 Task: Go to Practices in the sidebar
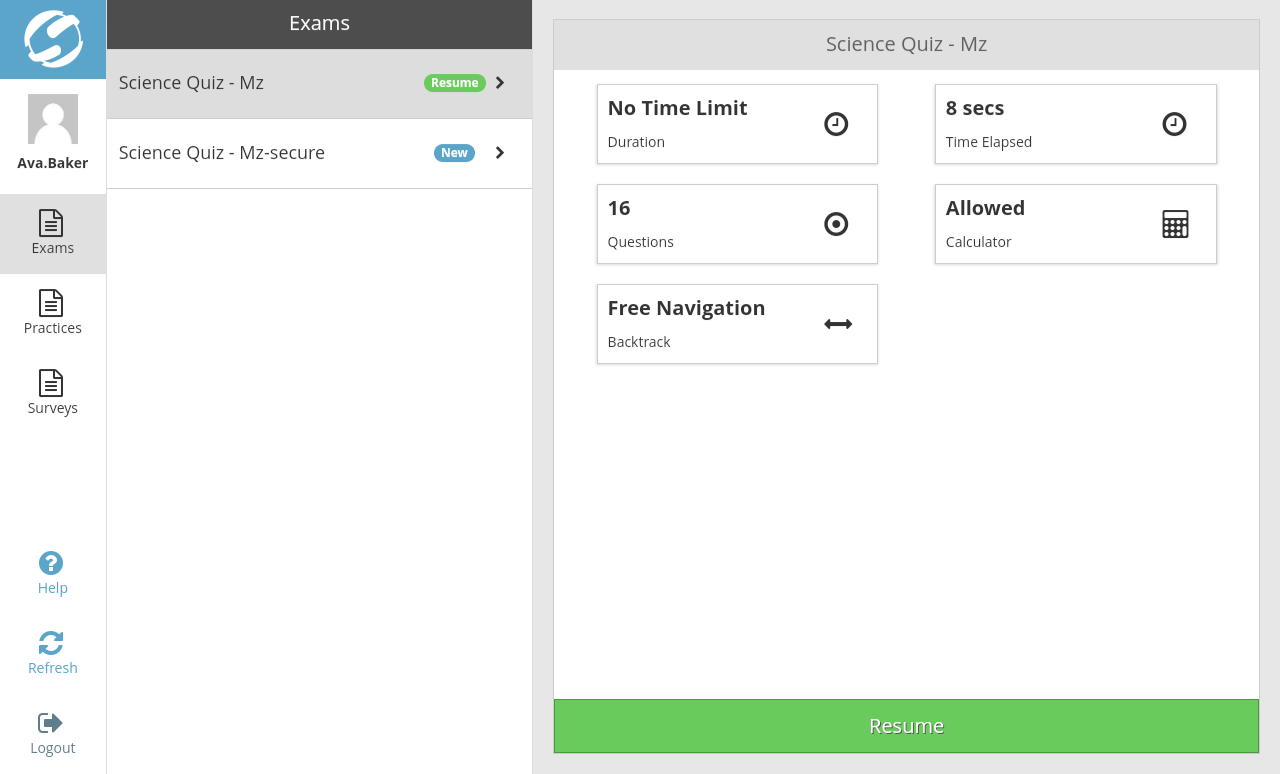pos(53,313)
